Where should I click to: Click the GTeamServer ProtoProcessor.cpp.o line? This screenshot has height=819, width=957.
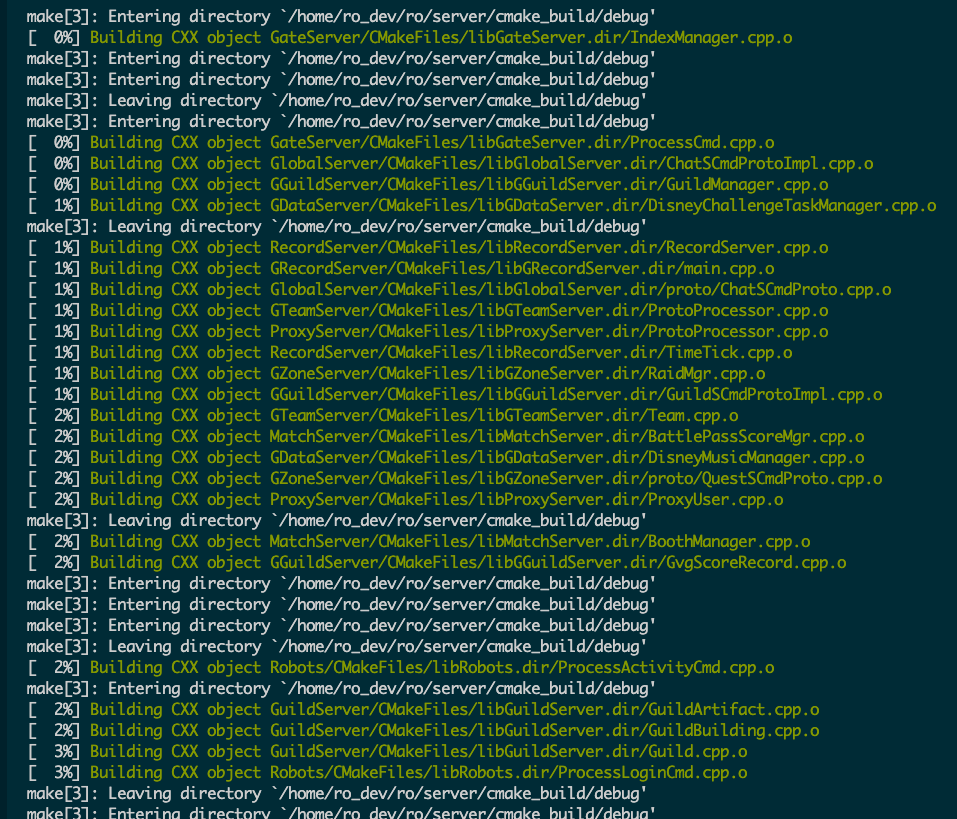(458, 310)
